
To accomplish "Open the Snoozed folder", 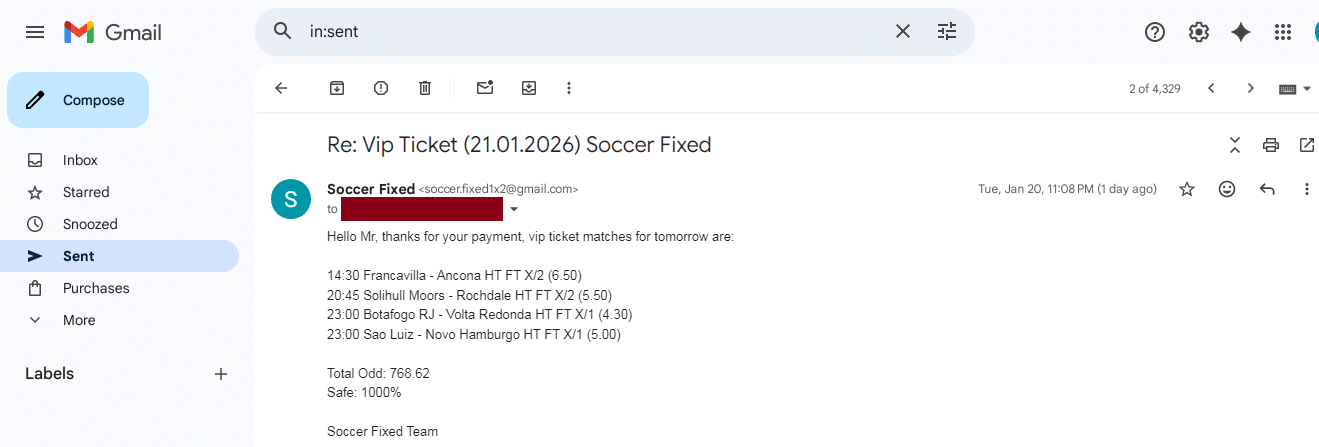I will click(x=90, y=224).
